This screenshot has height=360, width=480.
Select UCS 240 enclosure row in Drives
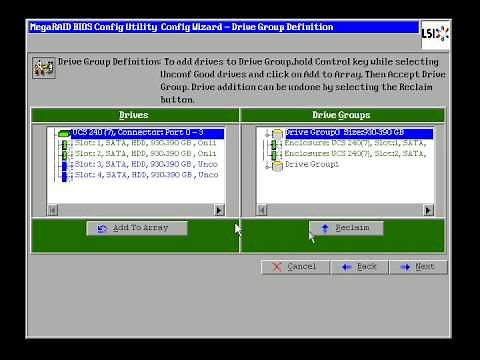147,133
